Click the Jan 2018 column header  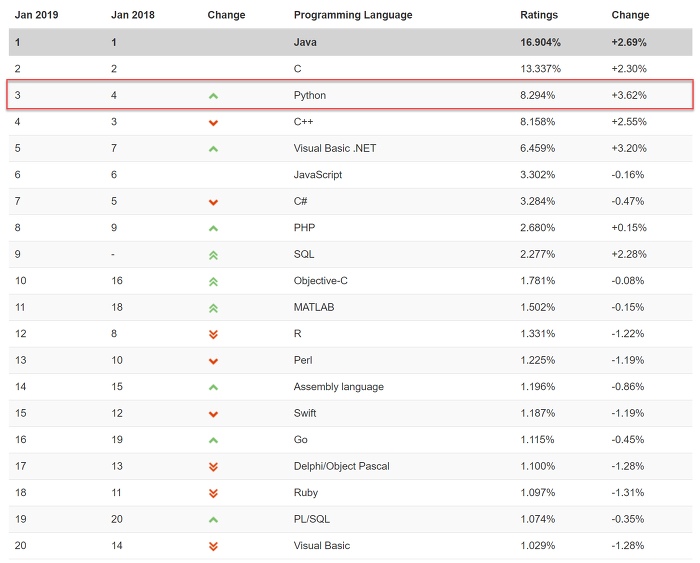click(x=133, y=15)
